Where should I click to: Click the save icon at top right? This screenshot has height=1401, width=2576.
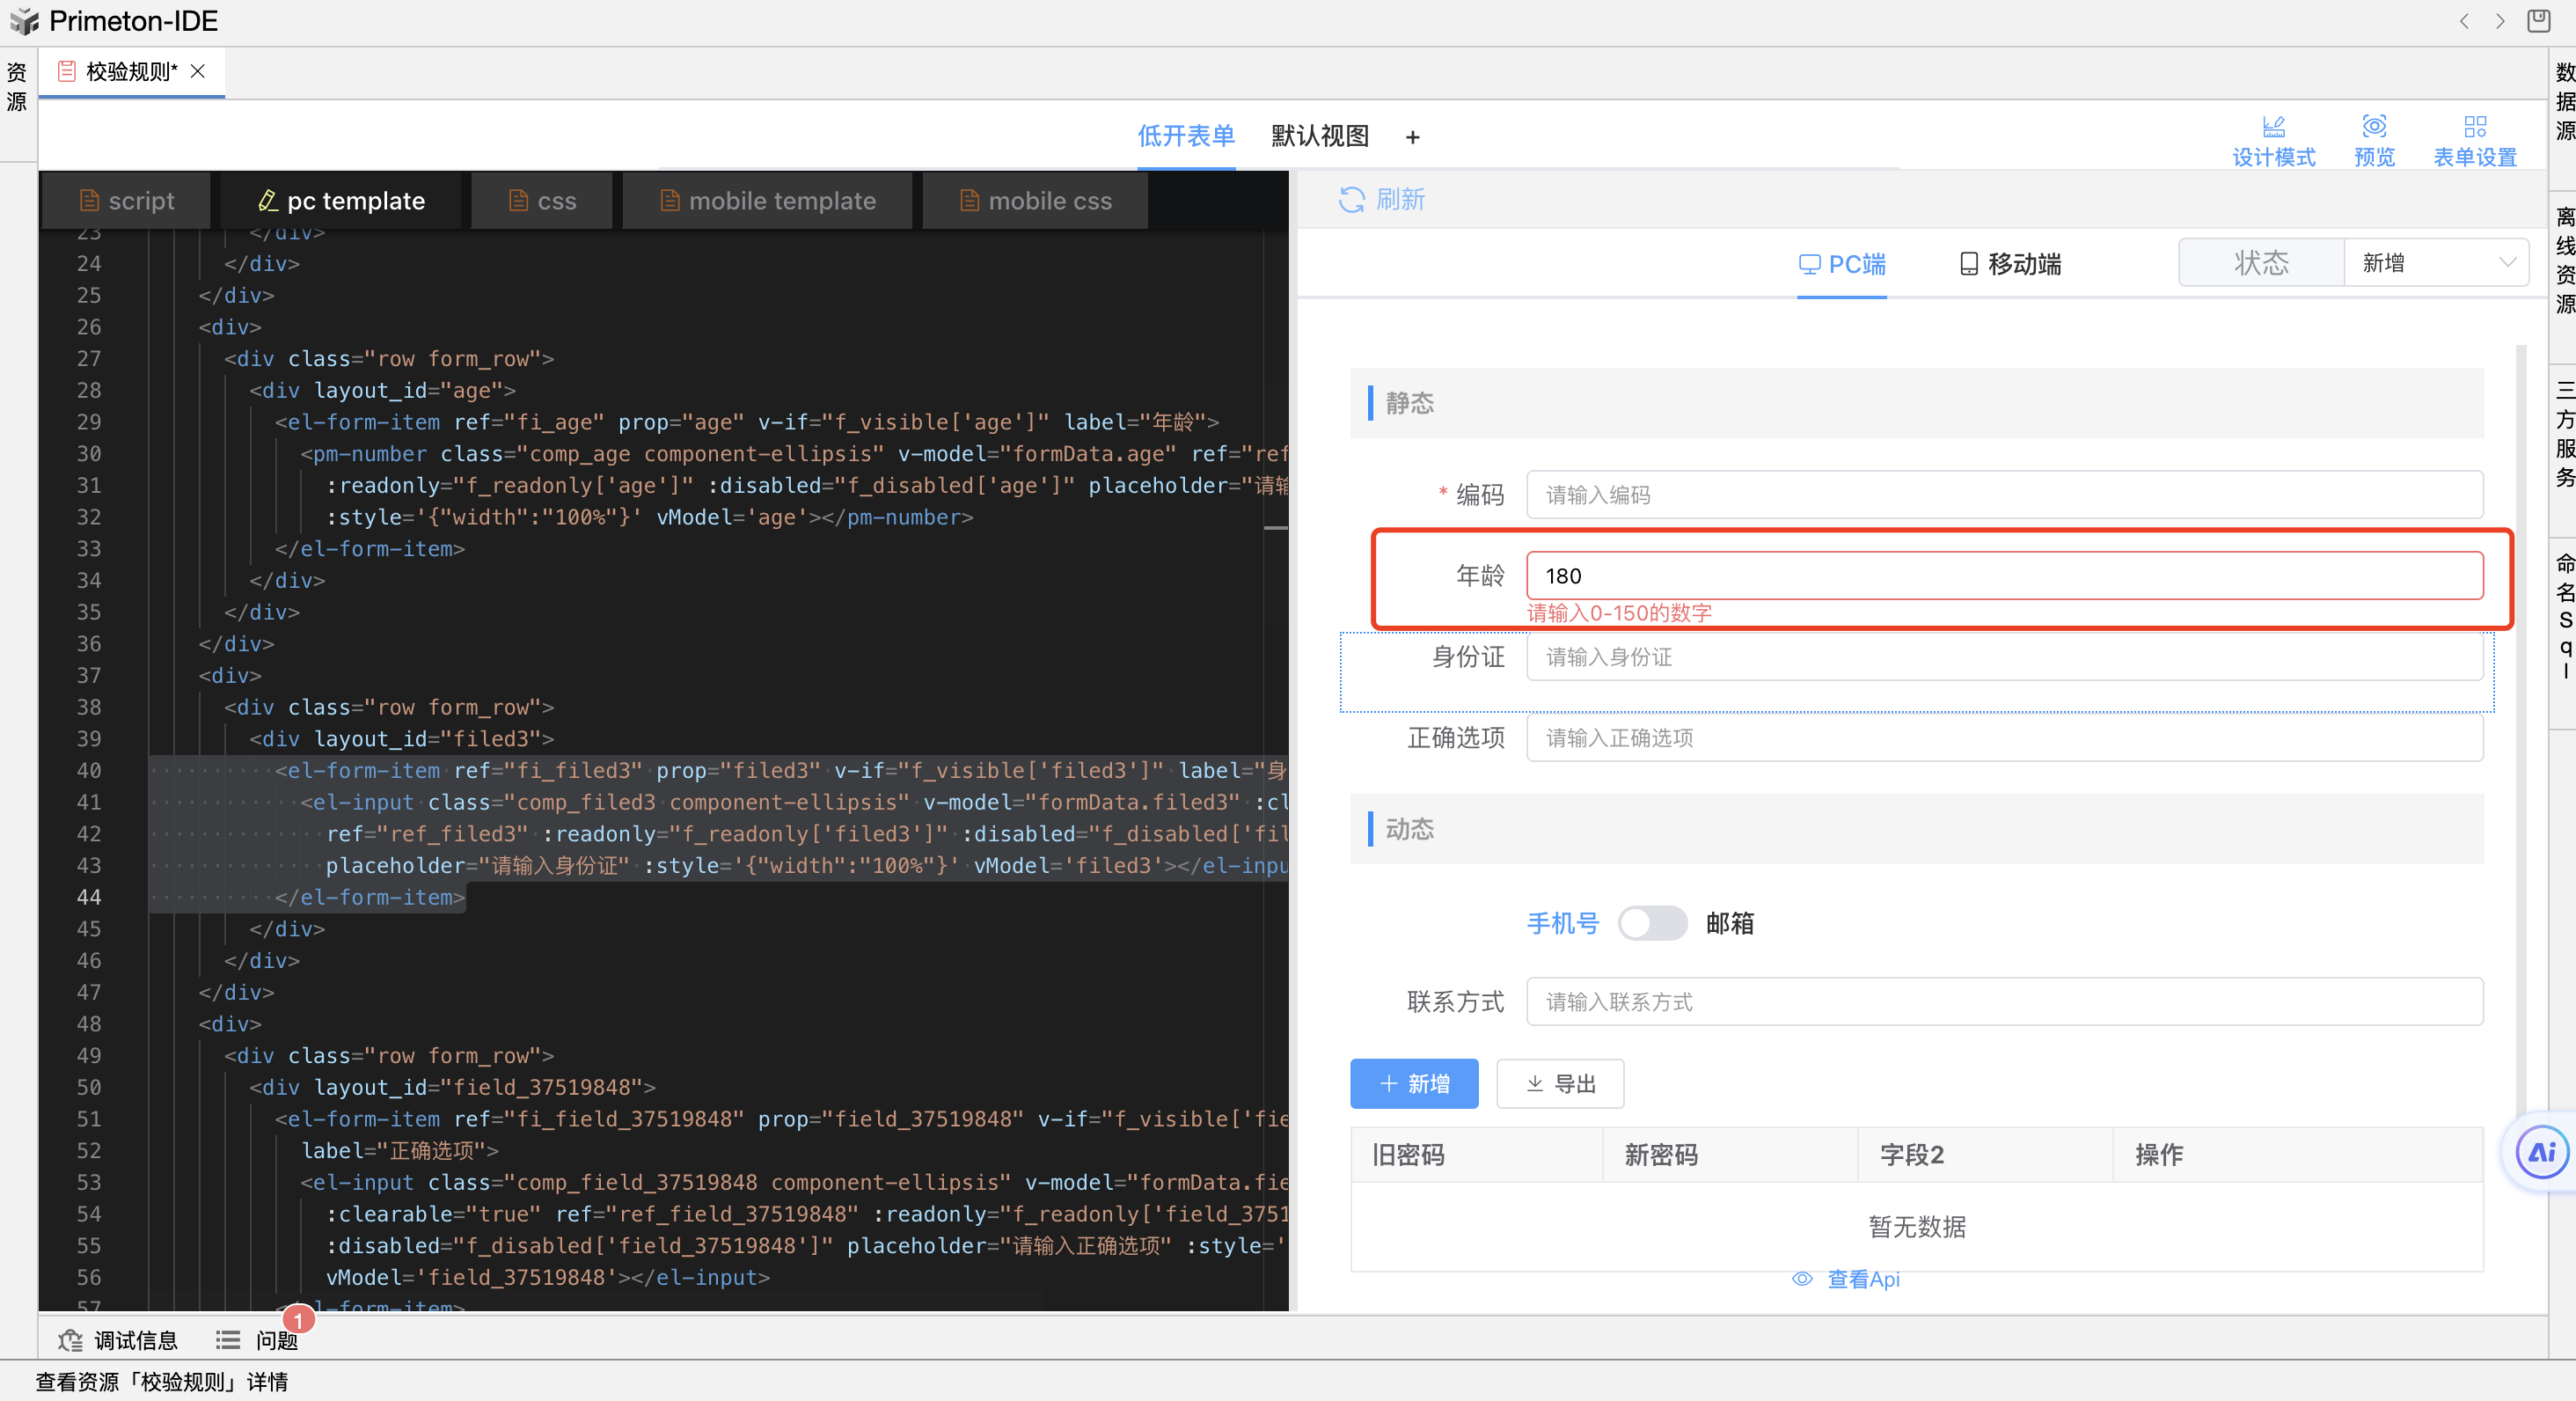[x=2538, y=21]
